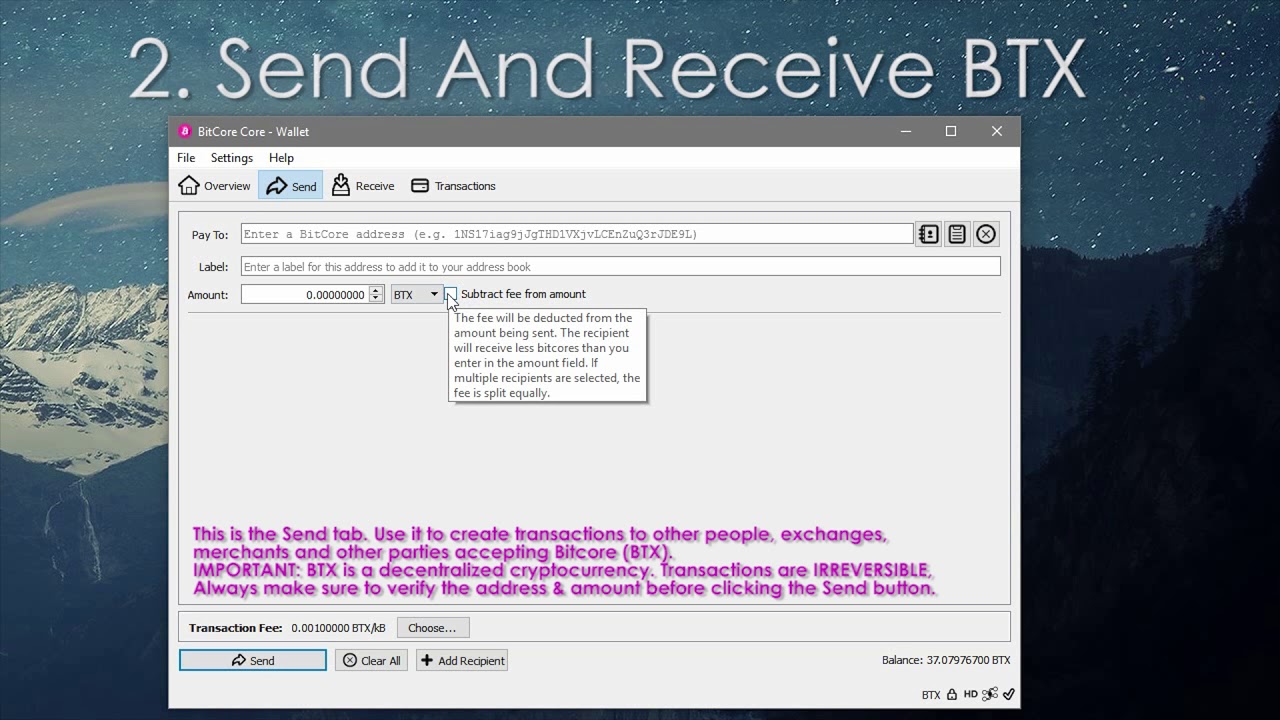1280x720 pixels.
Task: Open the Help menu
Action: click(281, 158)
